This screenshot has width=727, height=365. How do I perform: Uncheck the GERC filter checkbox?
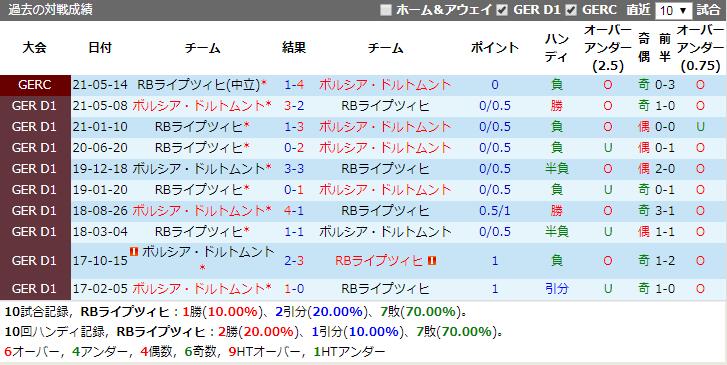(x=571, y=10)
